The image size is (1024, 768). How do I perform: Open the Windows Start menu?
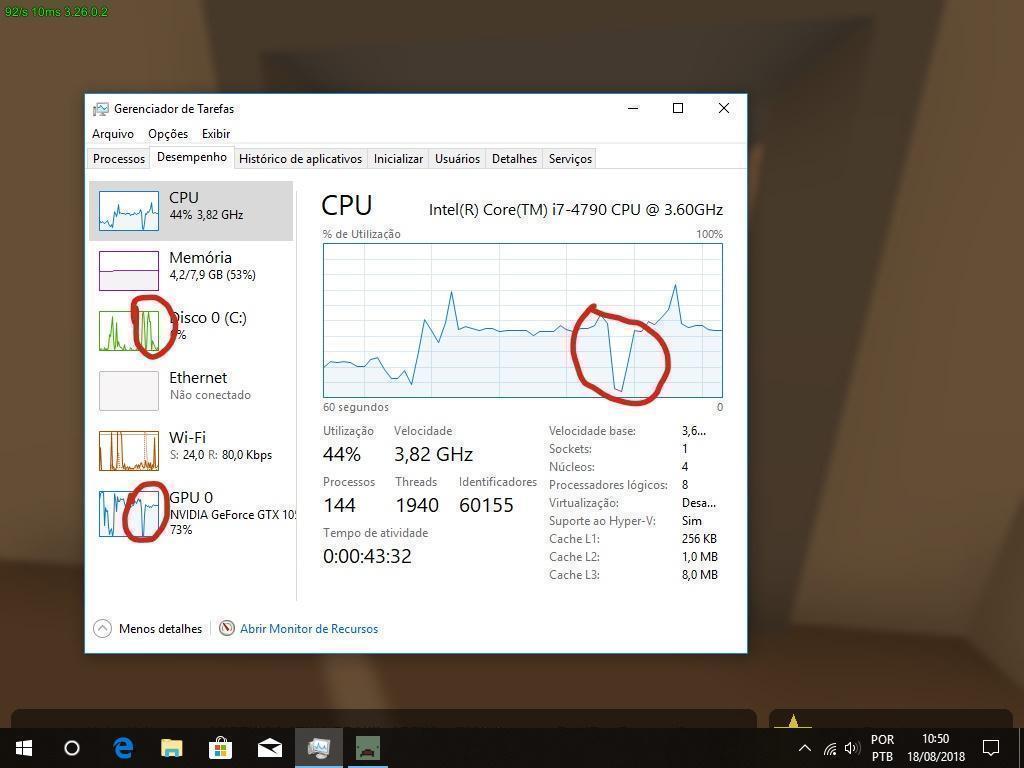coord(24,748)
